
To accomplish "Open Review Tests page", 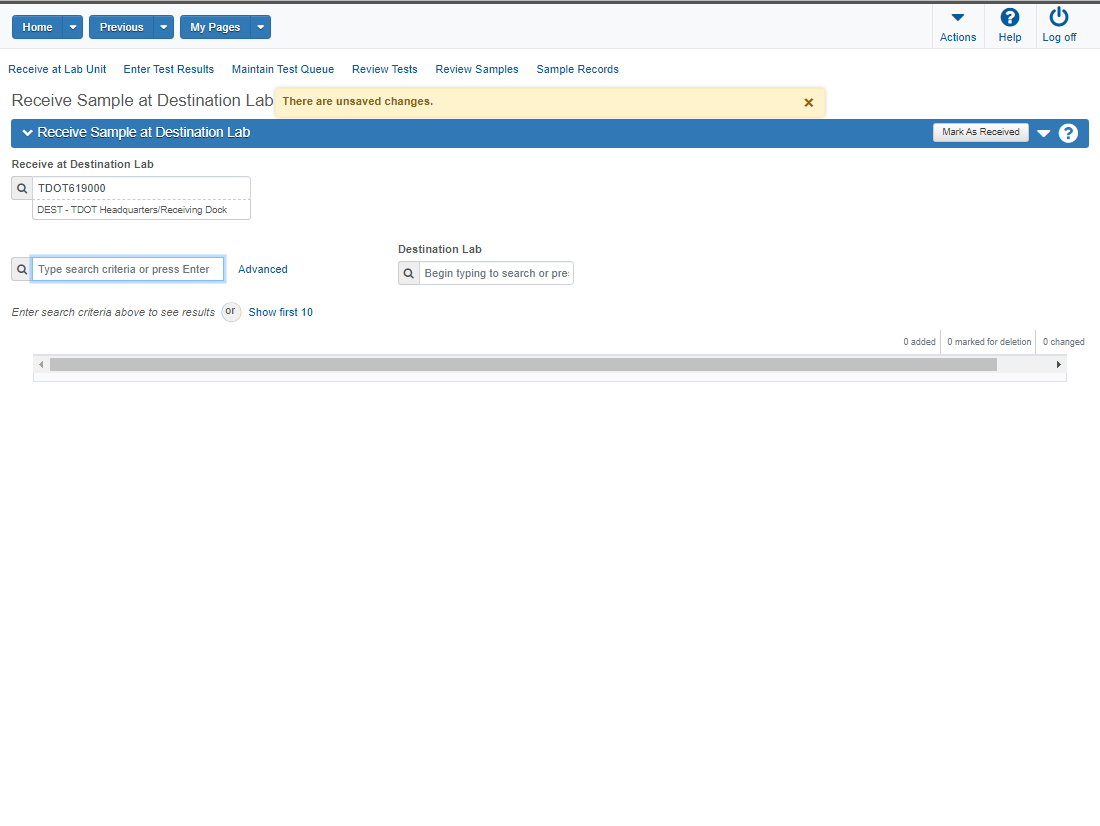I will (x=384, y=69).
